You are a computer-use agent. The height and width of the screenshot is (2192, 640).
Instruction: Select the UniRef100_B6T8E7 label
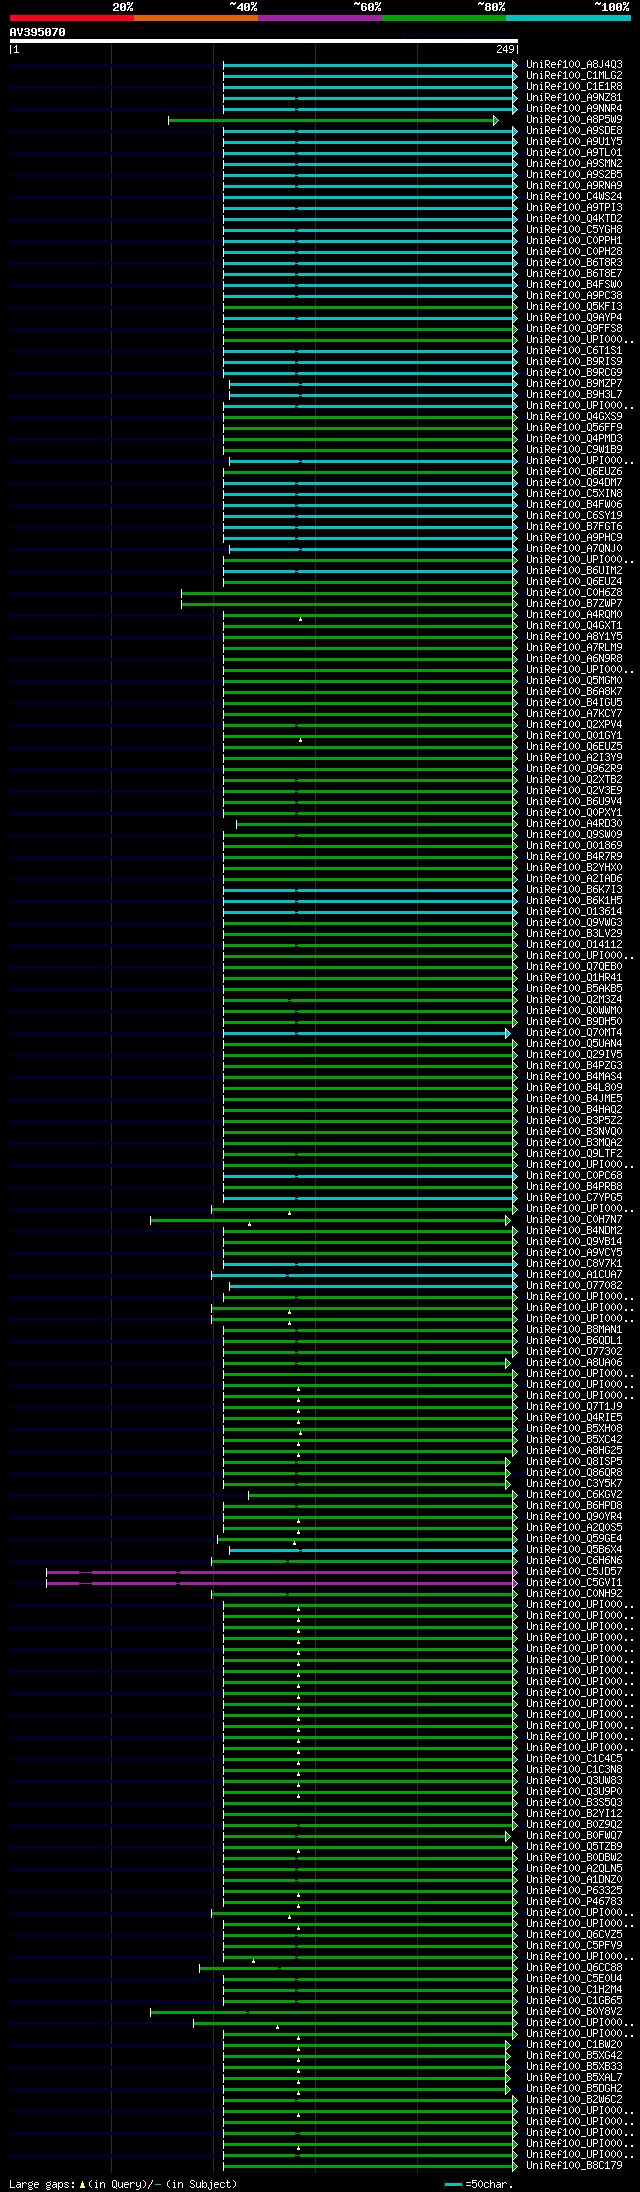pos(574,273)
